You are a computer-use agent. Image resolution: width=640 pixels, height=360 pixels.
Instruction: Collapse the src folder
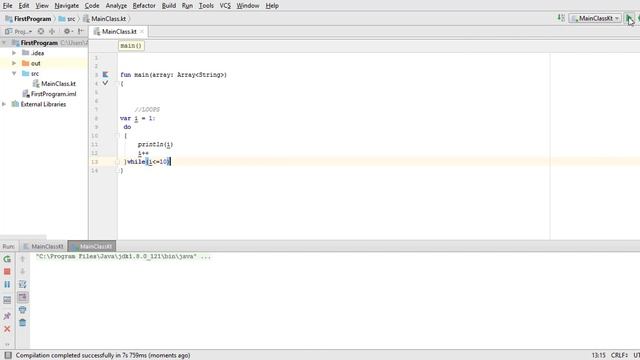click(x=14, y=73)
